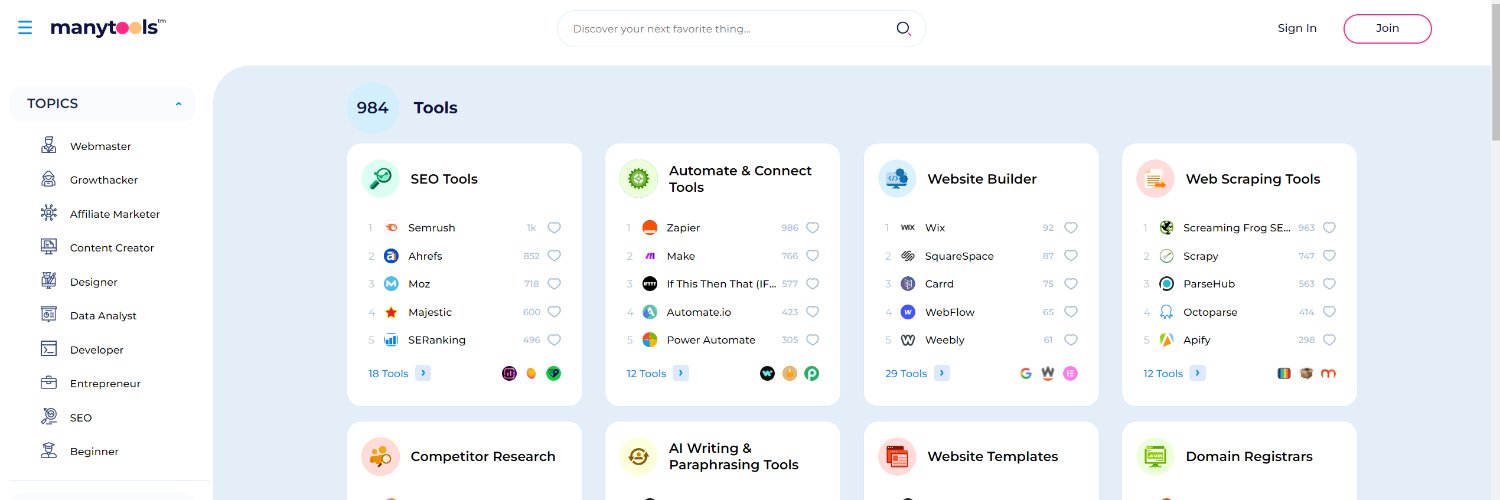Expand SEO Tools via 18 Tools arrow
This screenshot has height=500, width=1500.
423,373
